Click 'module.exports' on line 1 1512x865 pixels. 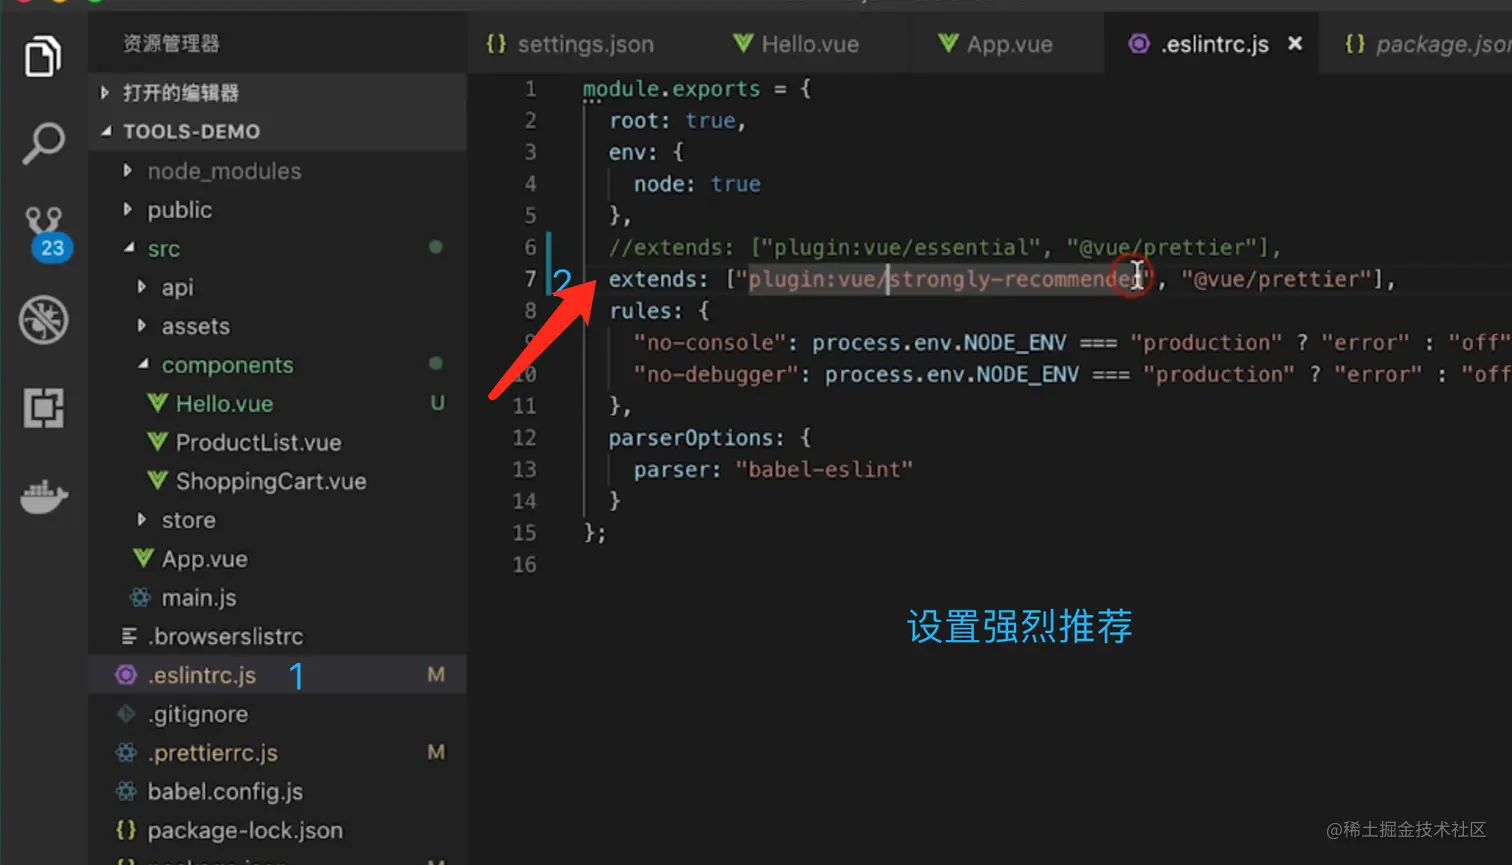click(x=672, y=89)
